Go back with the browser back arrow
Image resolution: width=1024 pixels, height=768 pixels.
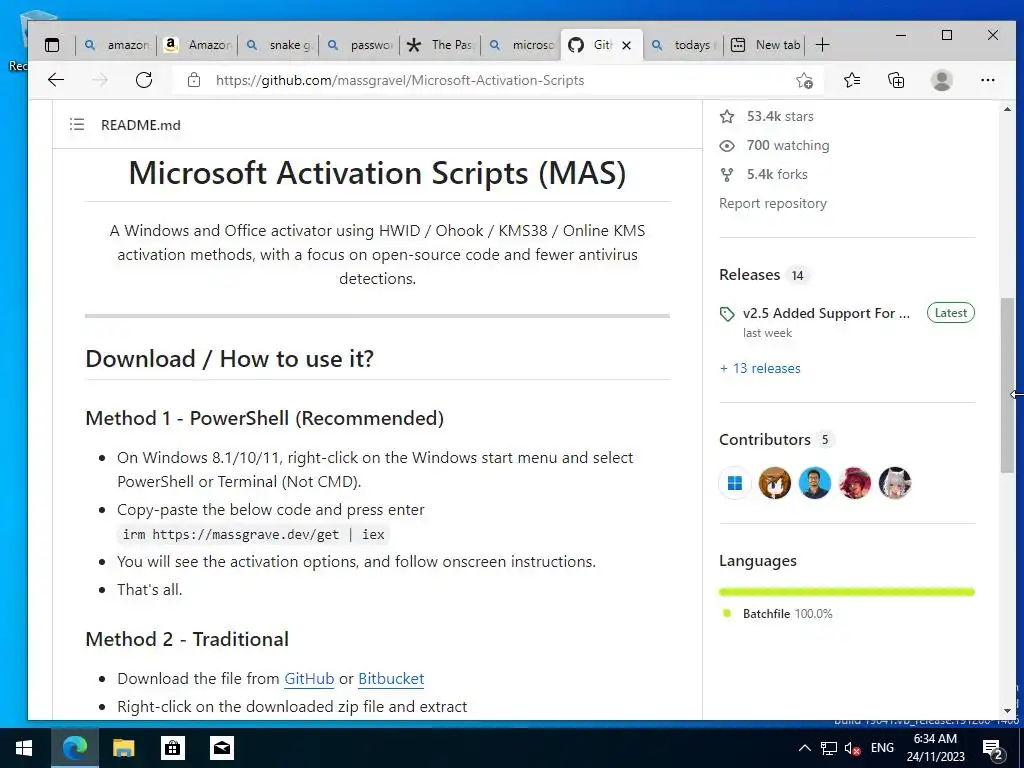(56, 80)
